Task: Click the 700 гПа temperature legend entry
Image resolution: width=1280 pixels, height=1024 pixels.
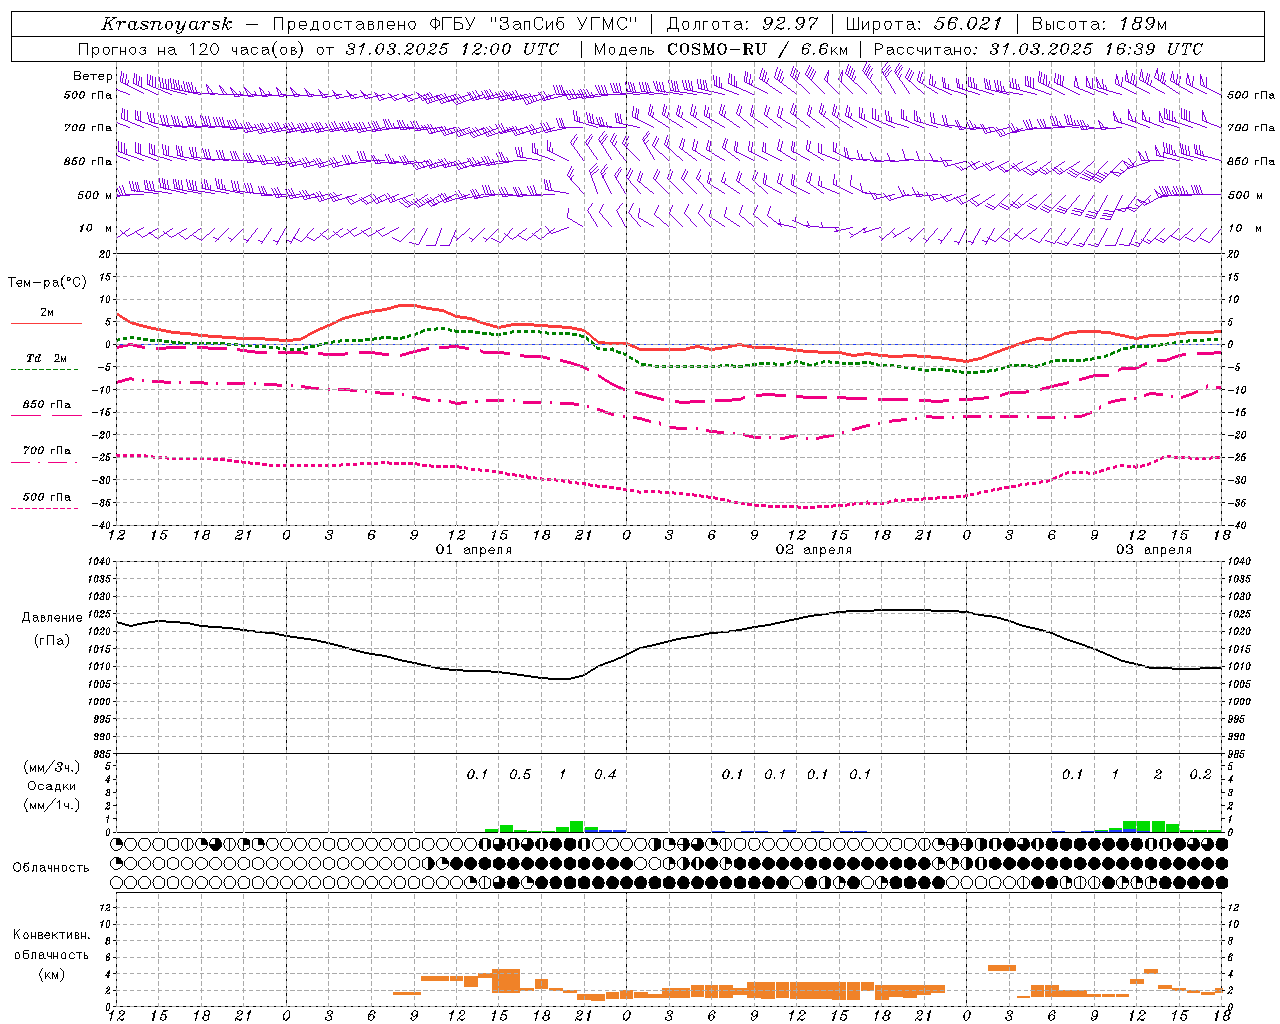Action: 47,451
